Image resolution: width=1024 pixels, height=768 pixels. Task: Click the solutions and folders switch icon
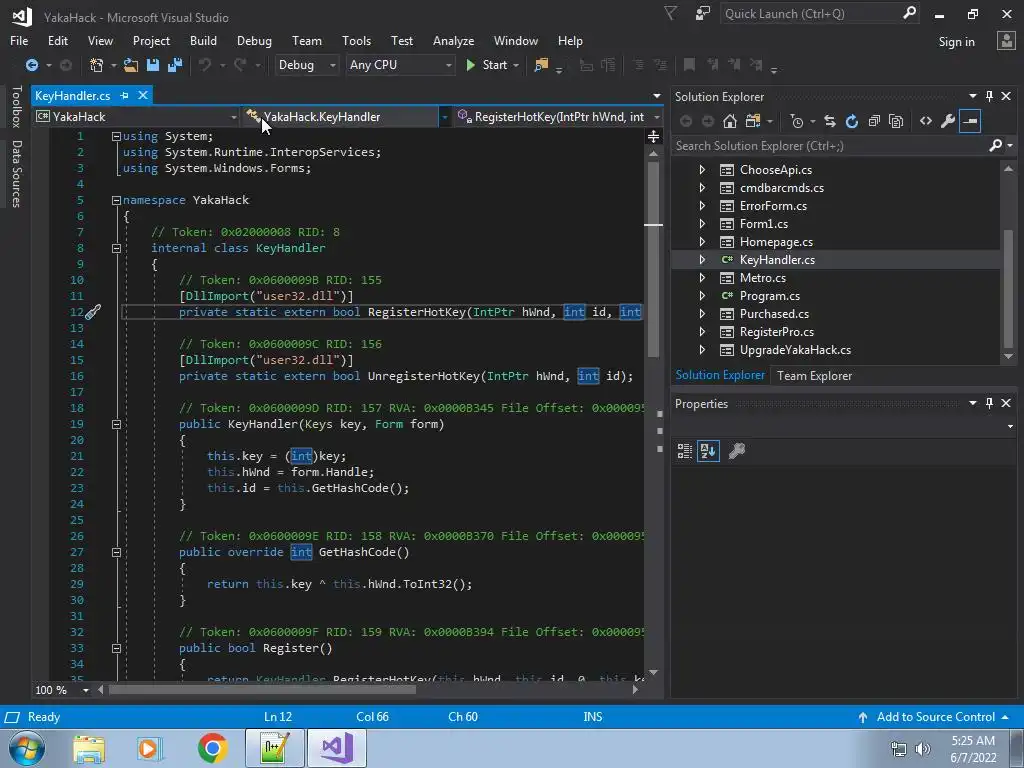[752, 121]
